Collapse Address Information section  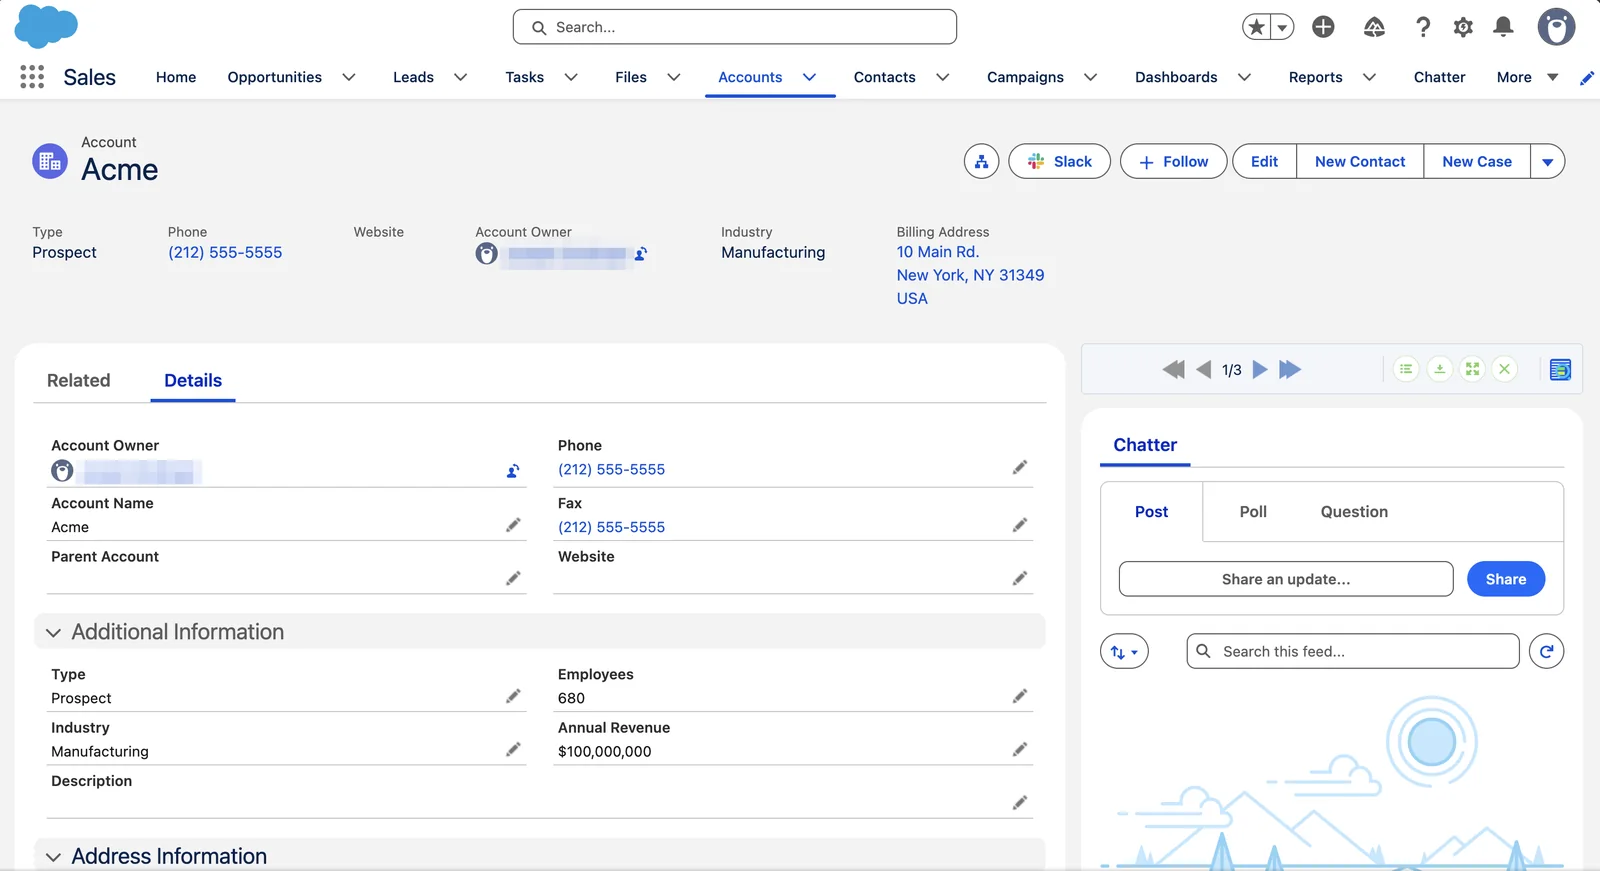(53, 857)
